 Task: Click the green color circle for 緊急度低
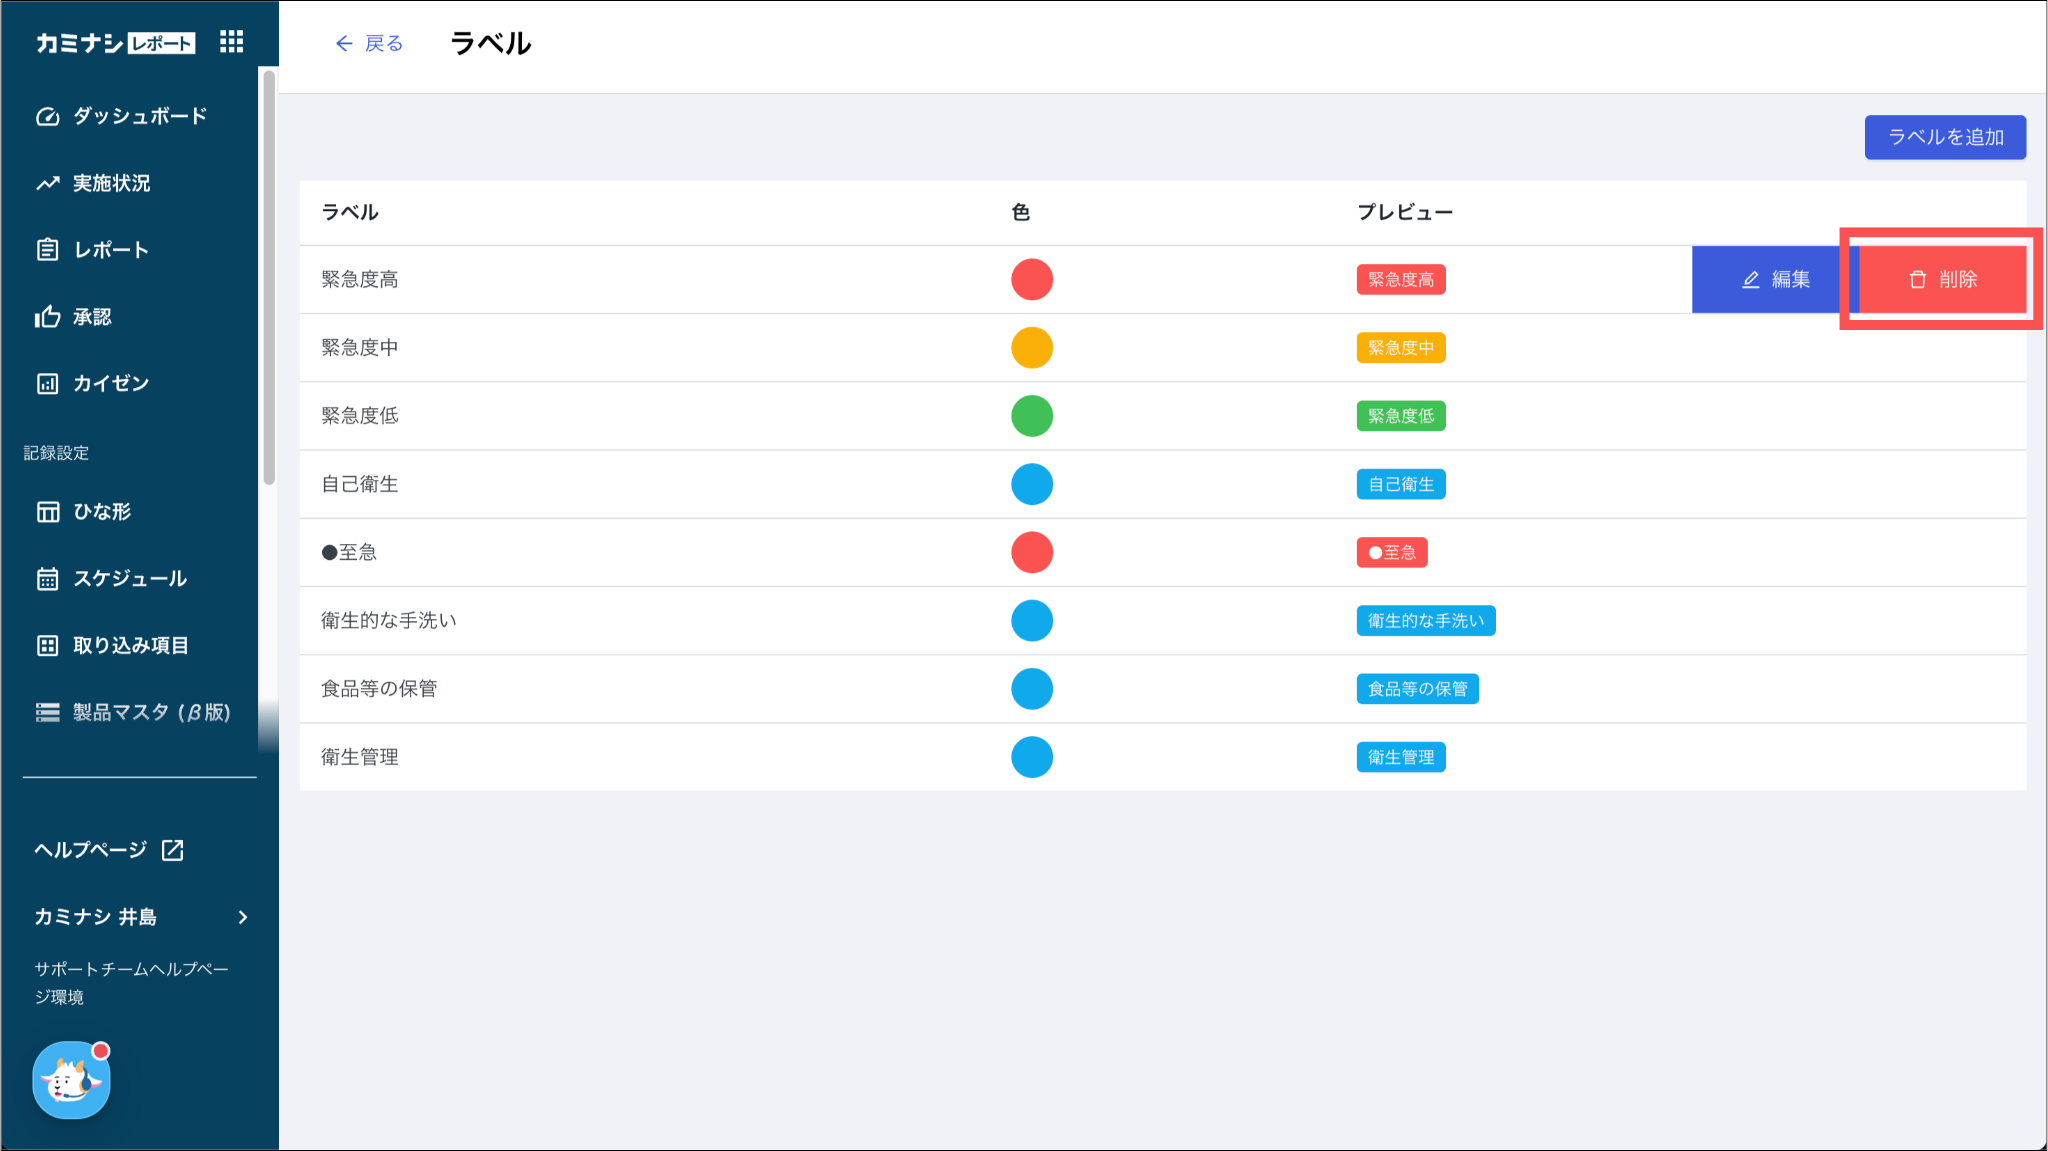point(1031,416)
